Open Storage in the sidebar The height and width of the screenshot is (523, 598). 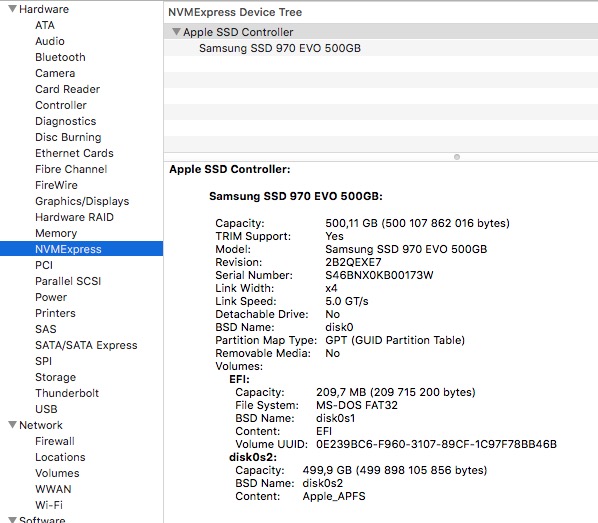pyautogui.click(x=55, y=377)
